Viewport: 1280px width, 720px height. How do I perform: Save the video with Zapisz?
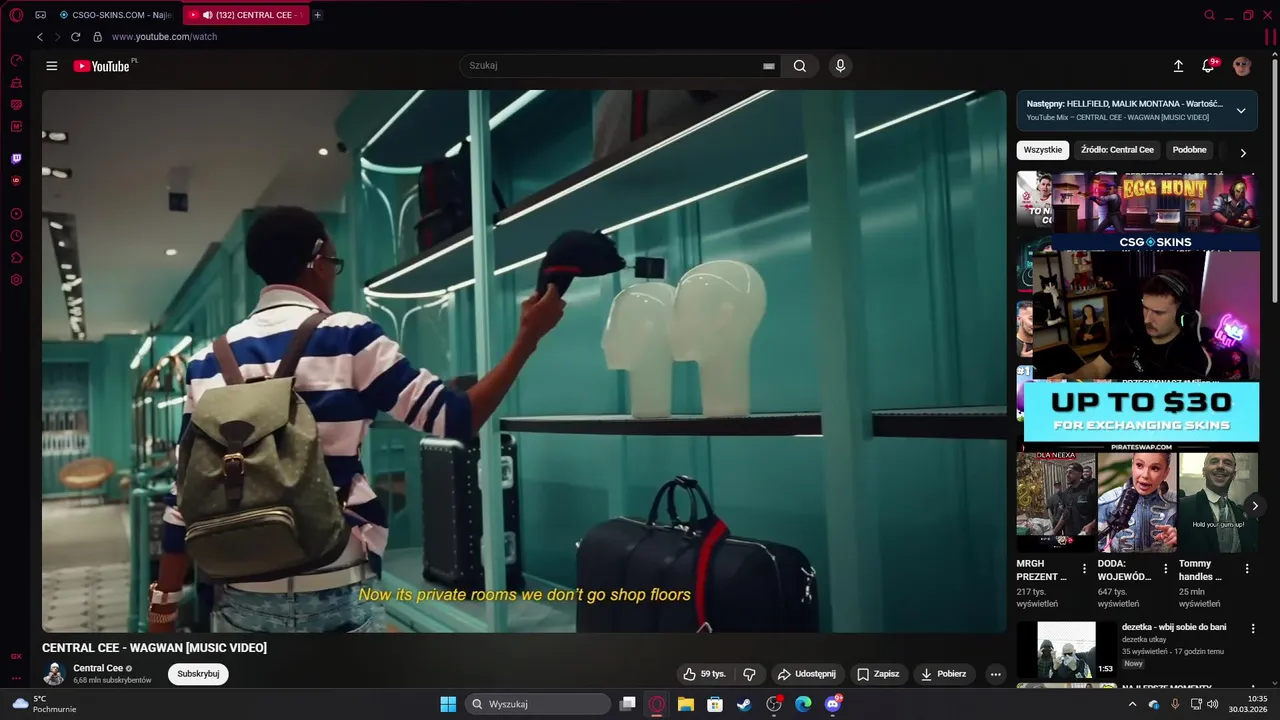click(x=878, y=674)
